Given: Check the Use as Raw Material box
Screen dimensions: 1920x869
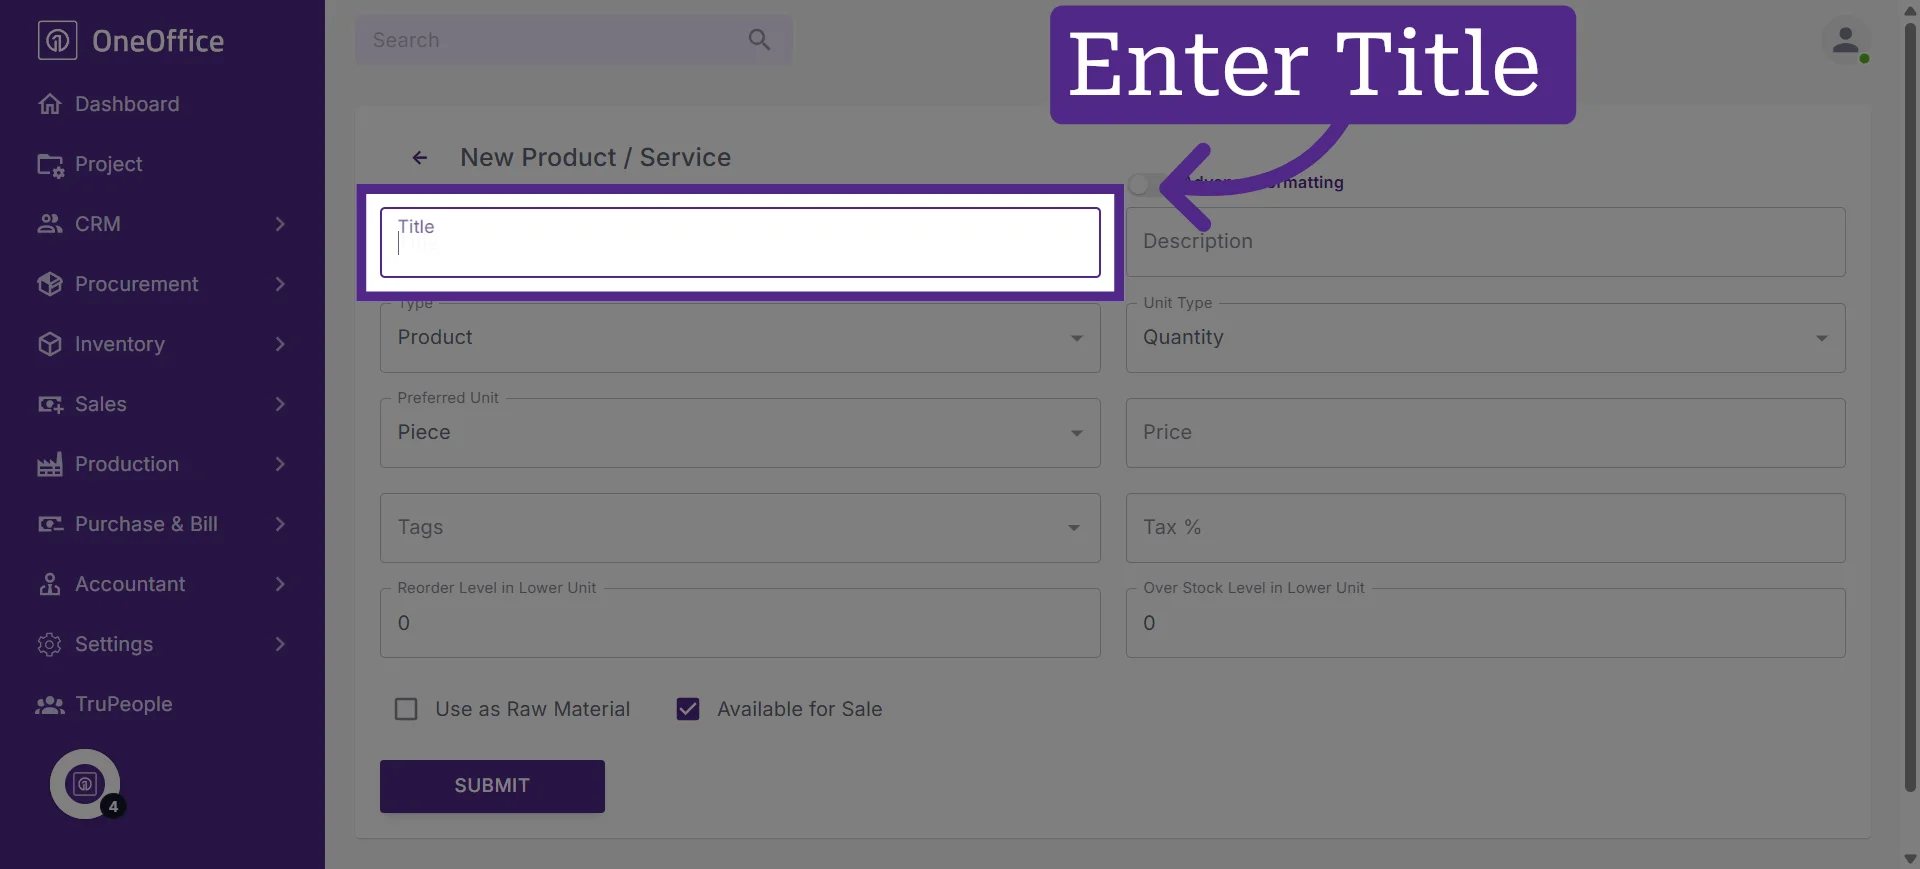Looking at the screenshot, I should 406,709.
